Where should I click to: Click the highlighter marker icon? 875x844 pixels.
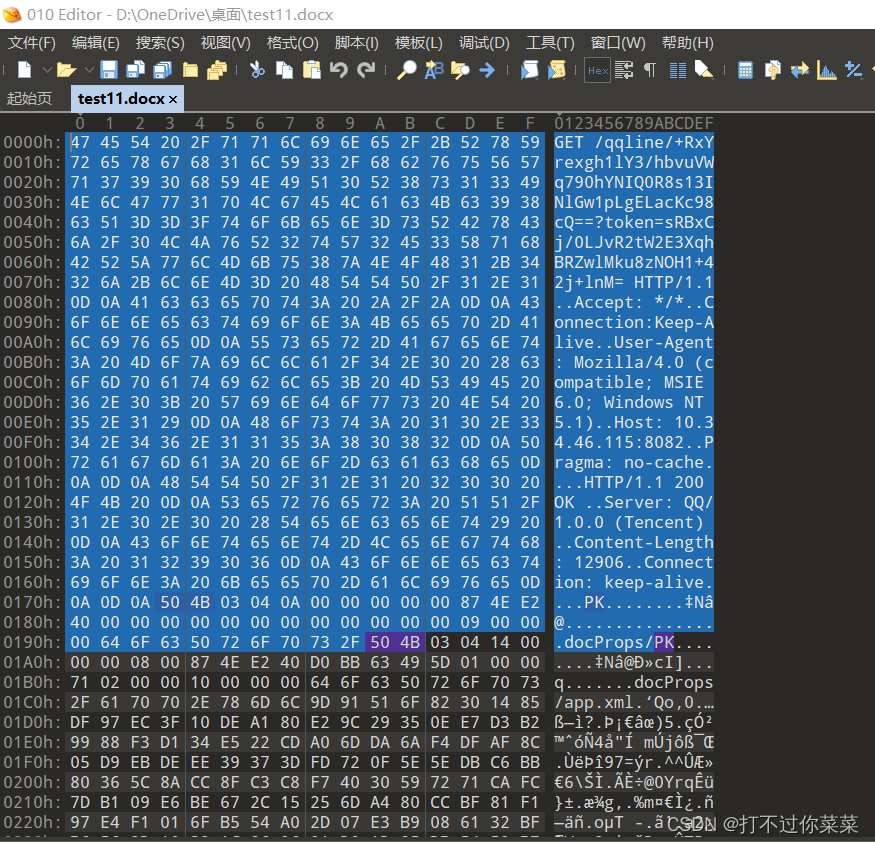[704, 70]
